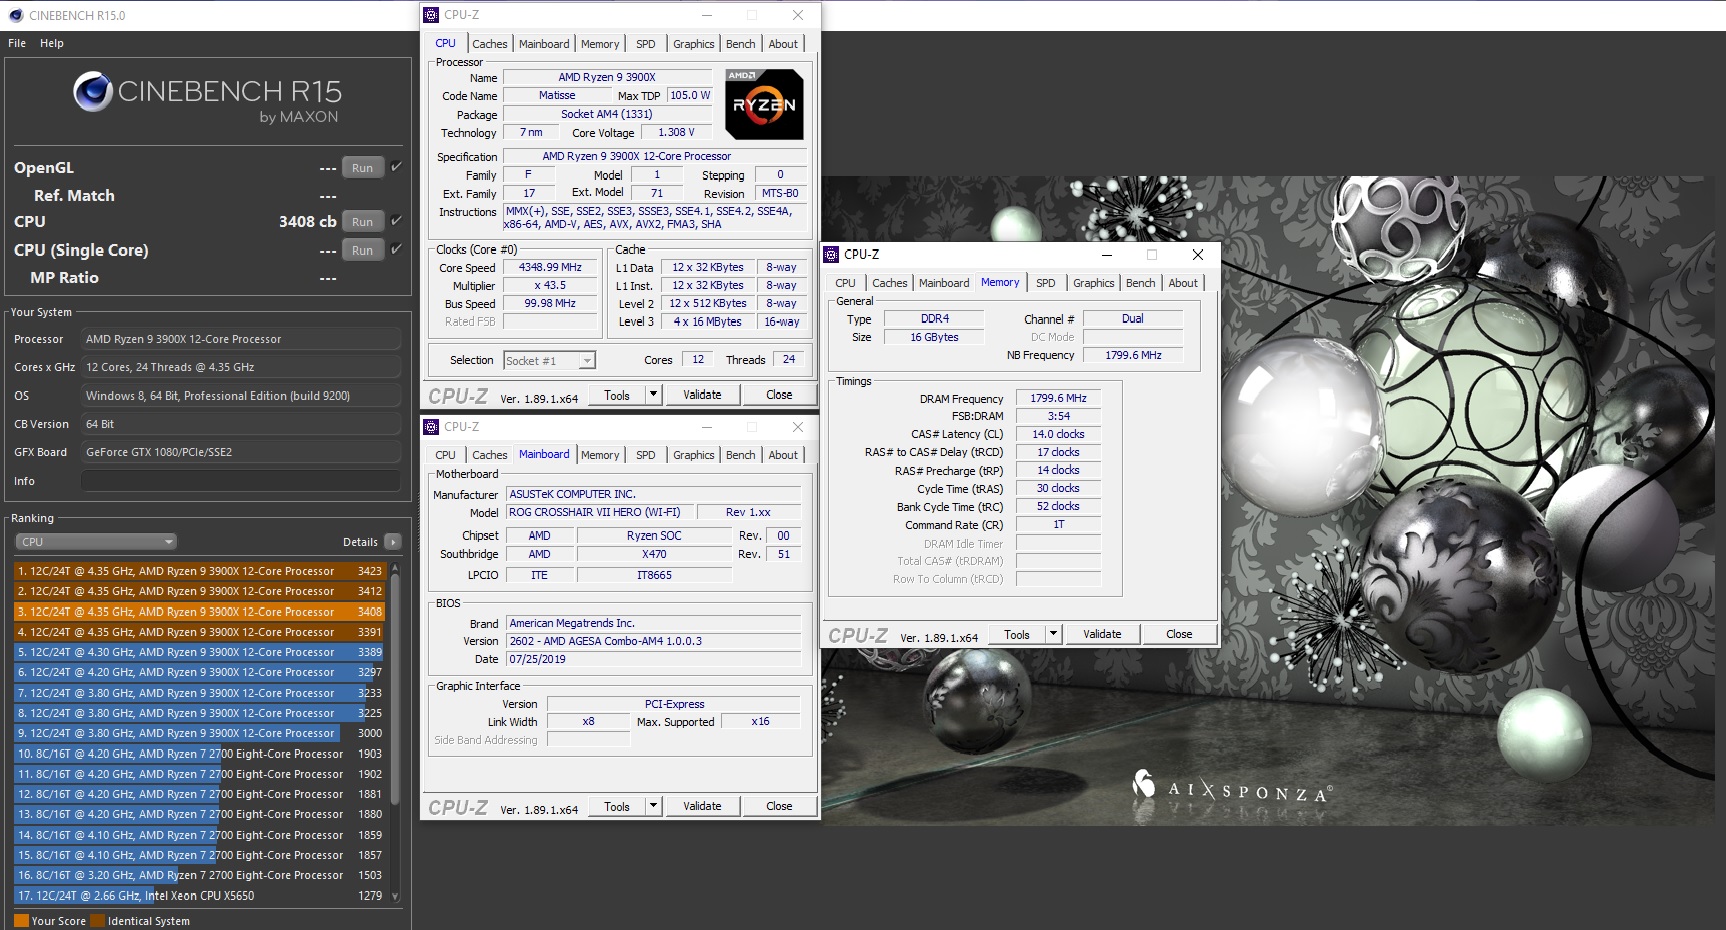
Task: Select ranking row 5 at 4.30 GHz
Action: point(200,652)
